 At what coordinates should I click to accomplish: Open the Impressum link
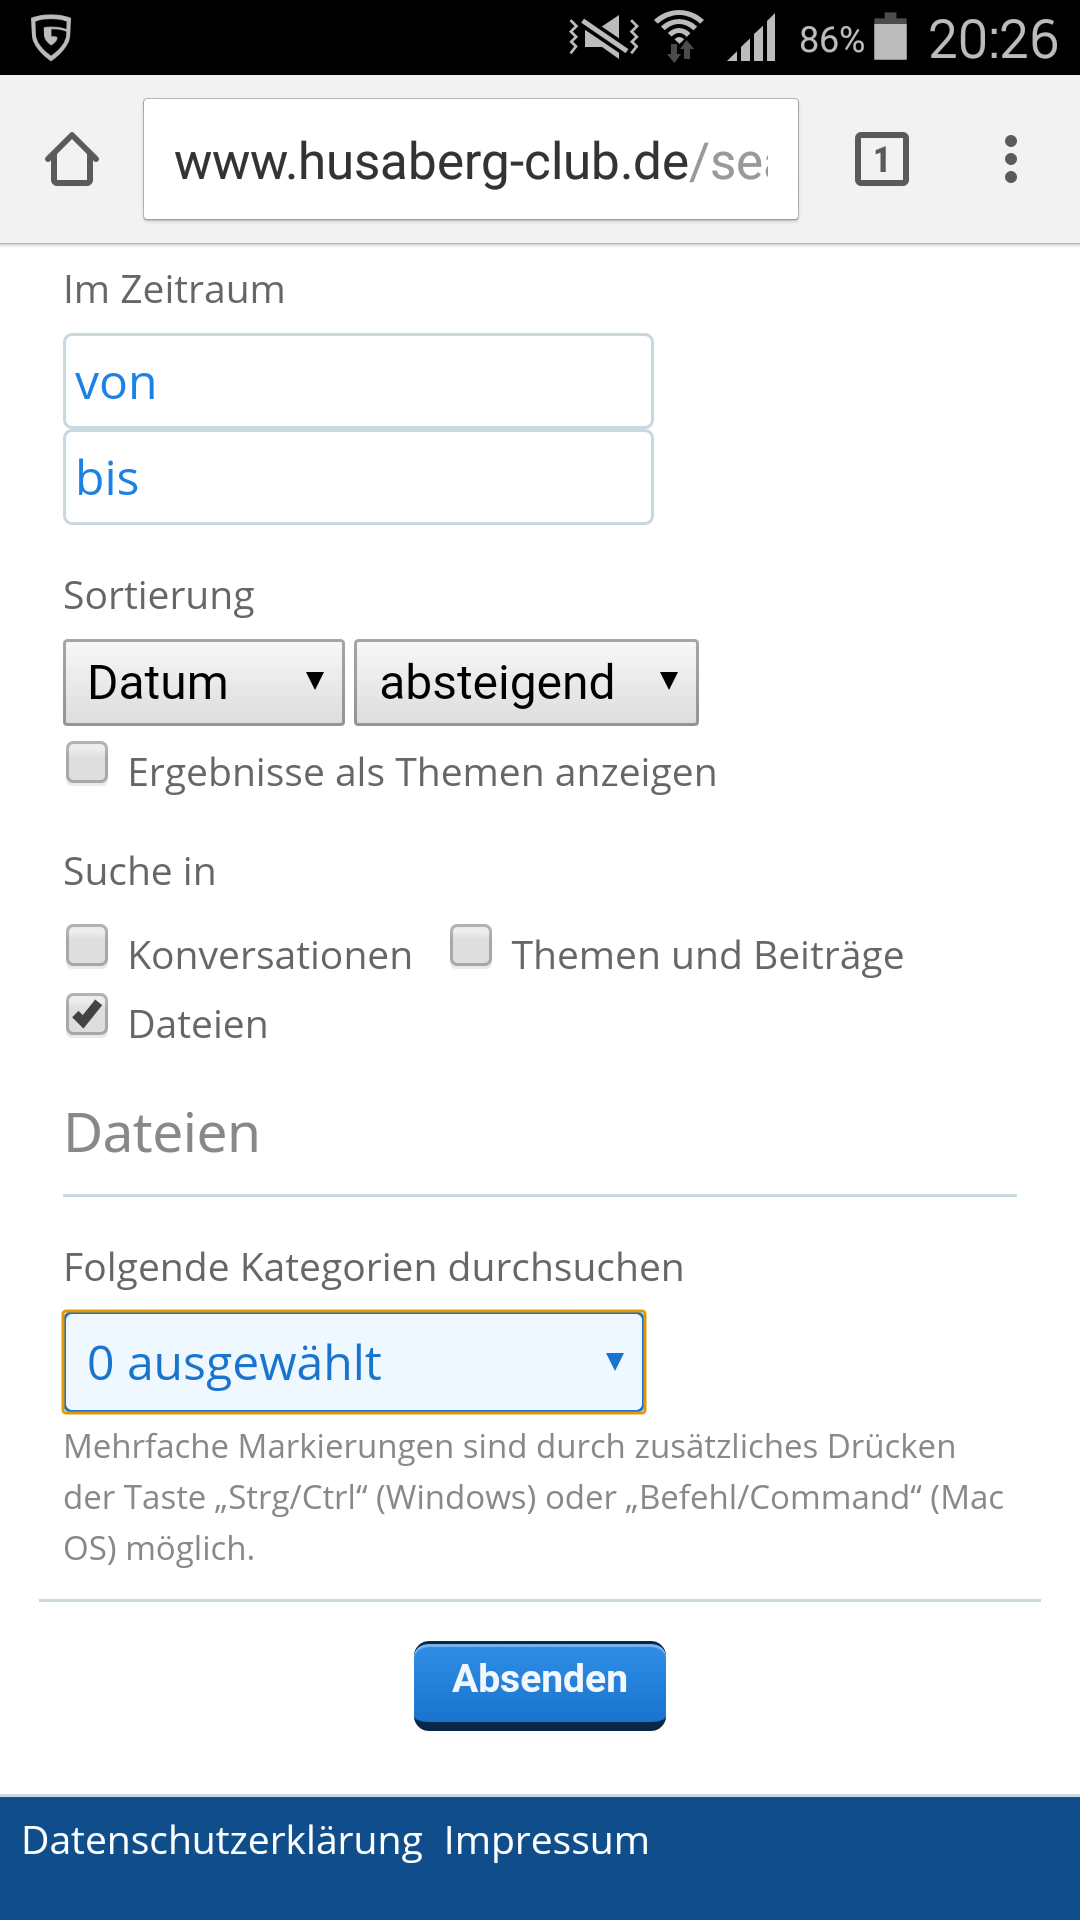pos(546,1841)
